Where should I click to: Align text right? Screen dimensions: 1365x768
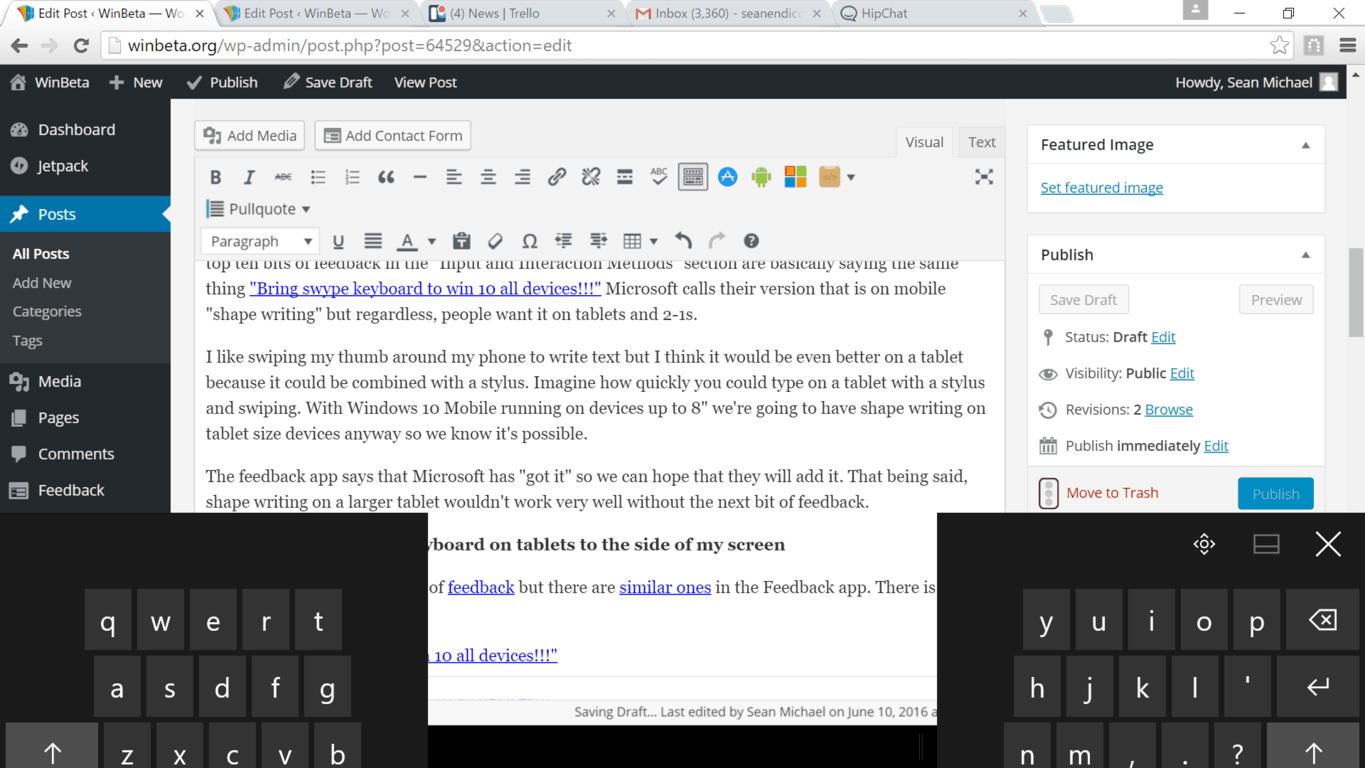522,177
